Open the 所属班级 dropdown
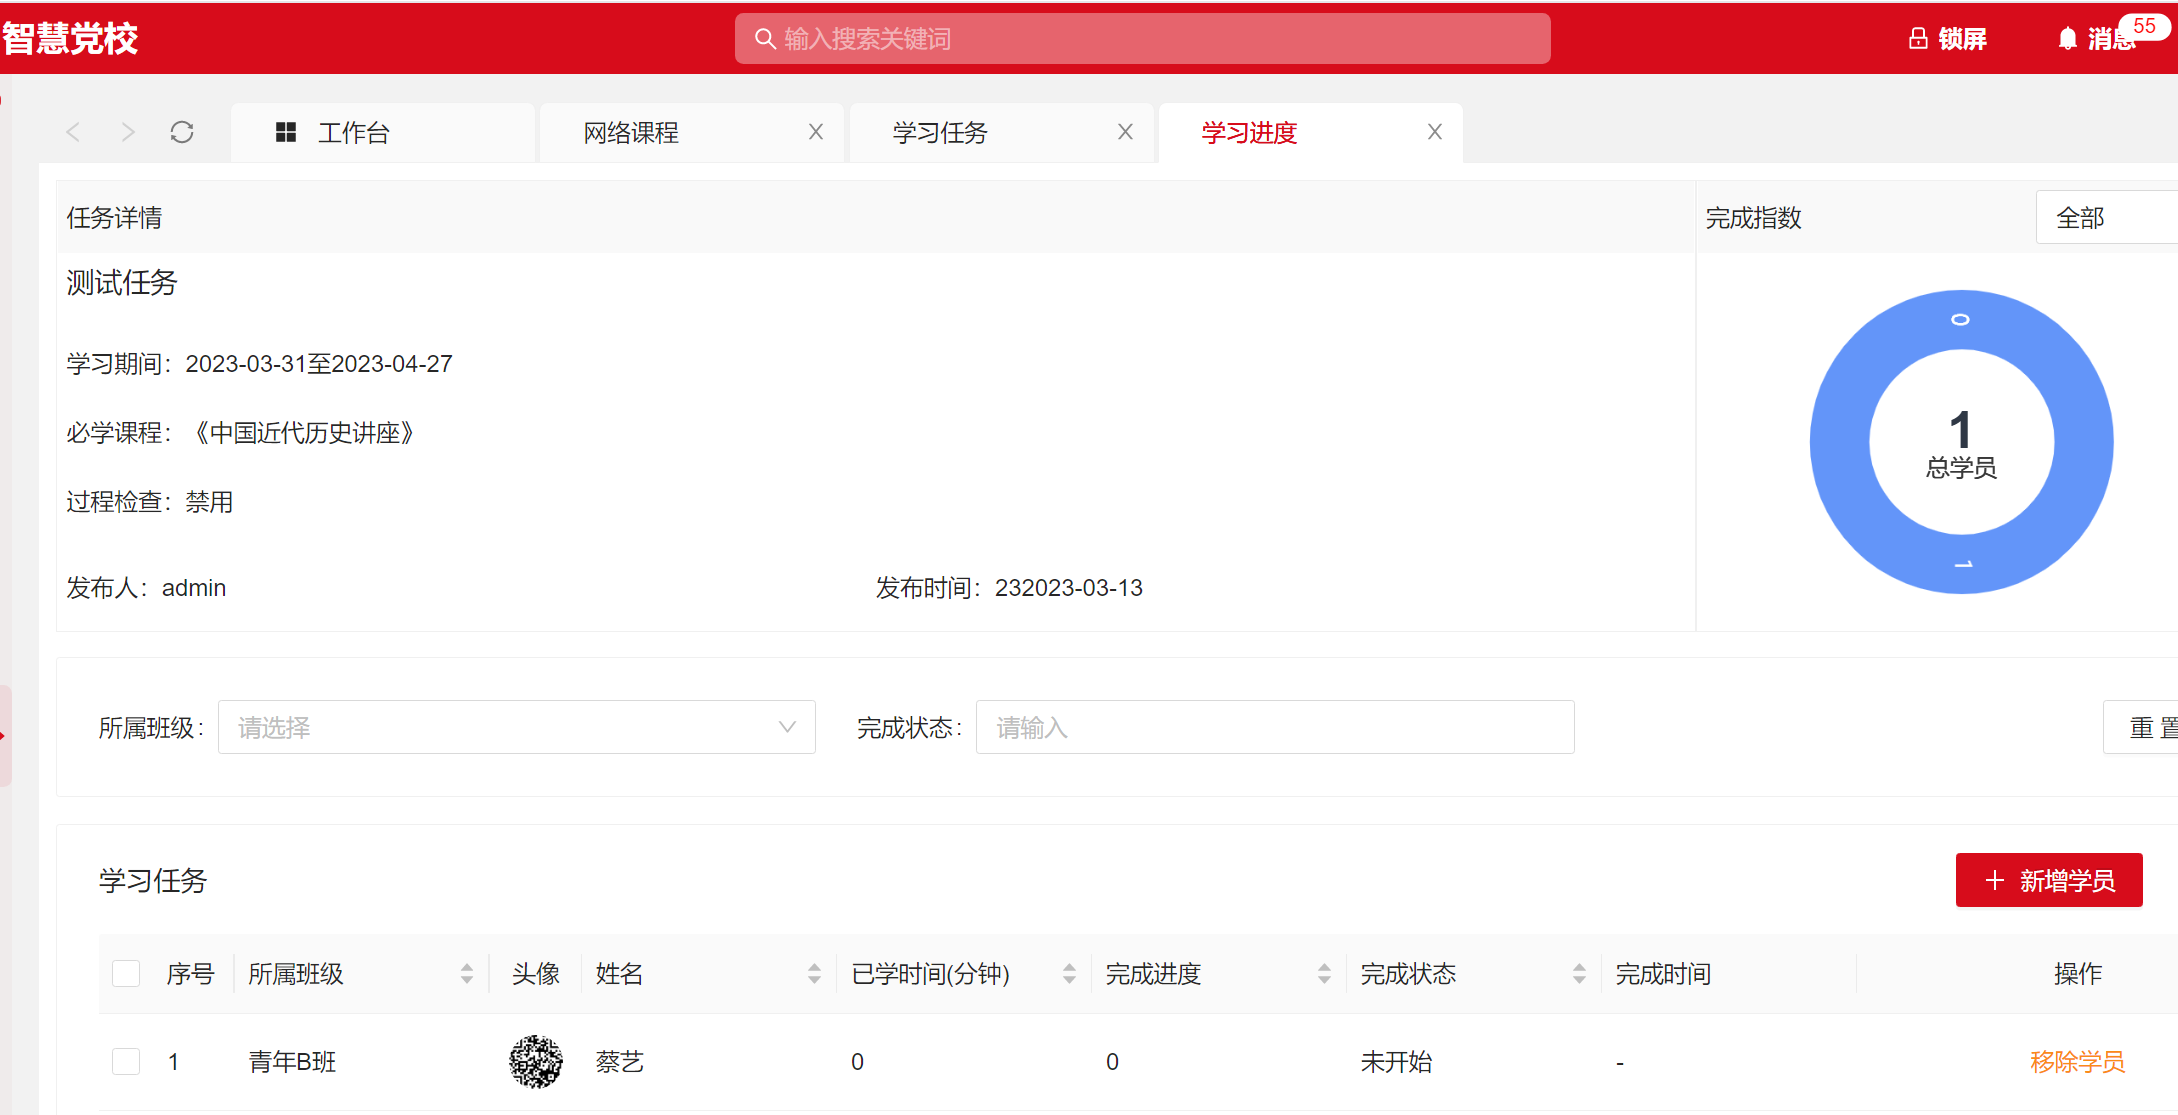2178x1115 pixels. pos(516,727)
